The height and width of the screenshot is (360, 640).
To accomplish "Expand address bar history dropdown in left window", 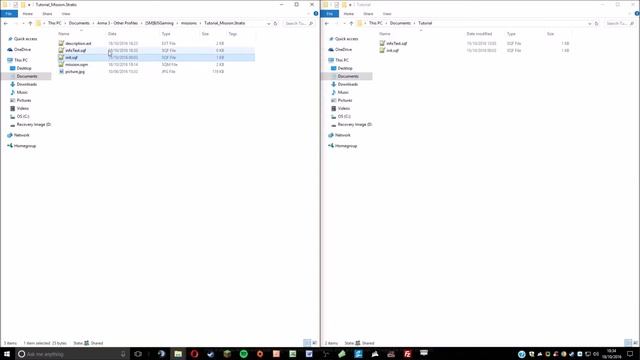I will click(269, 24).
